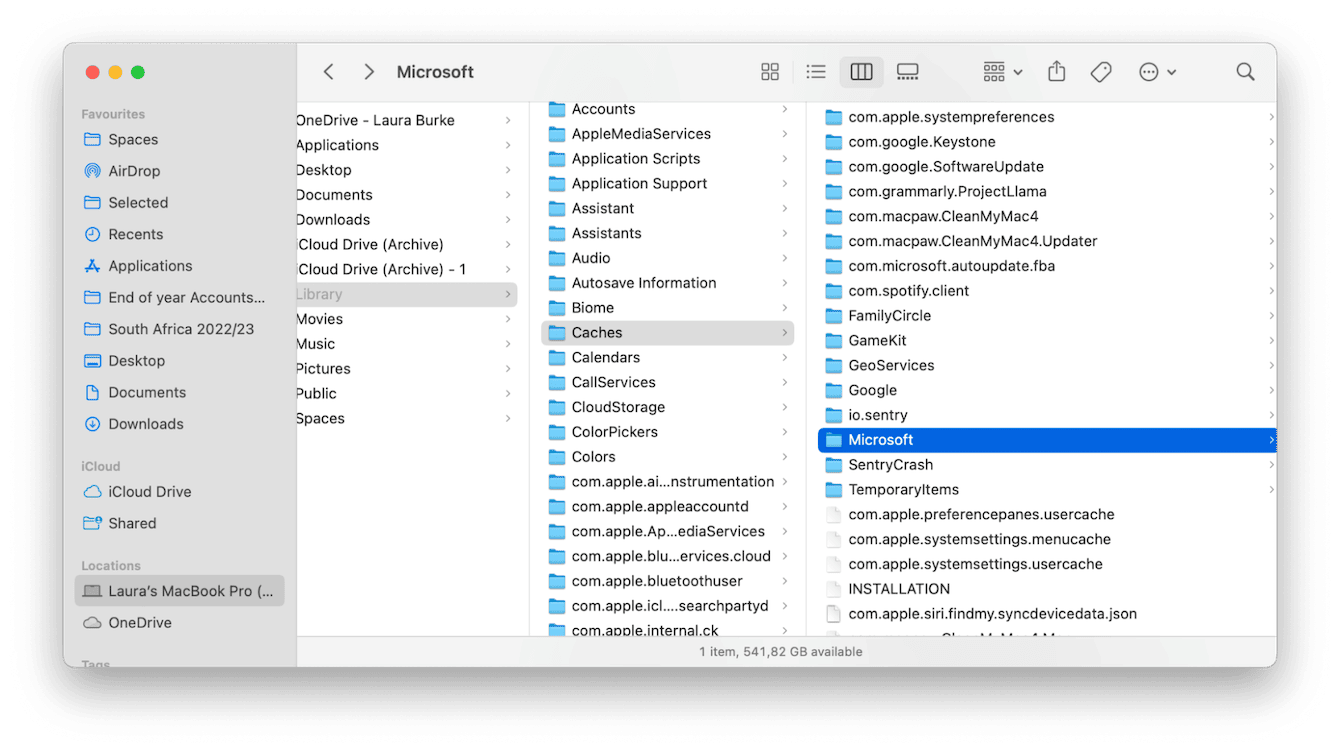Switch to gallery view in the toolbar
This screenshot has height=751, width=1340.
[907, 71]
